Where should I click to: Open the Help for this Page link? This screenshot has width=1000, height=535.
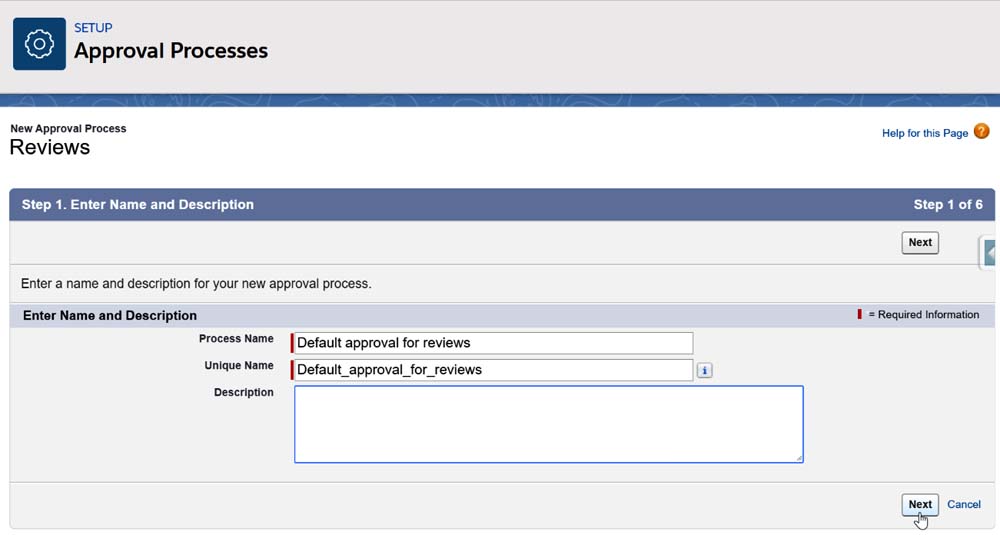[924, 133]
